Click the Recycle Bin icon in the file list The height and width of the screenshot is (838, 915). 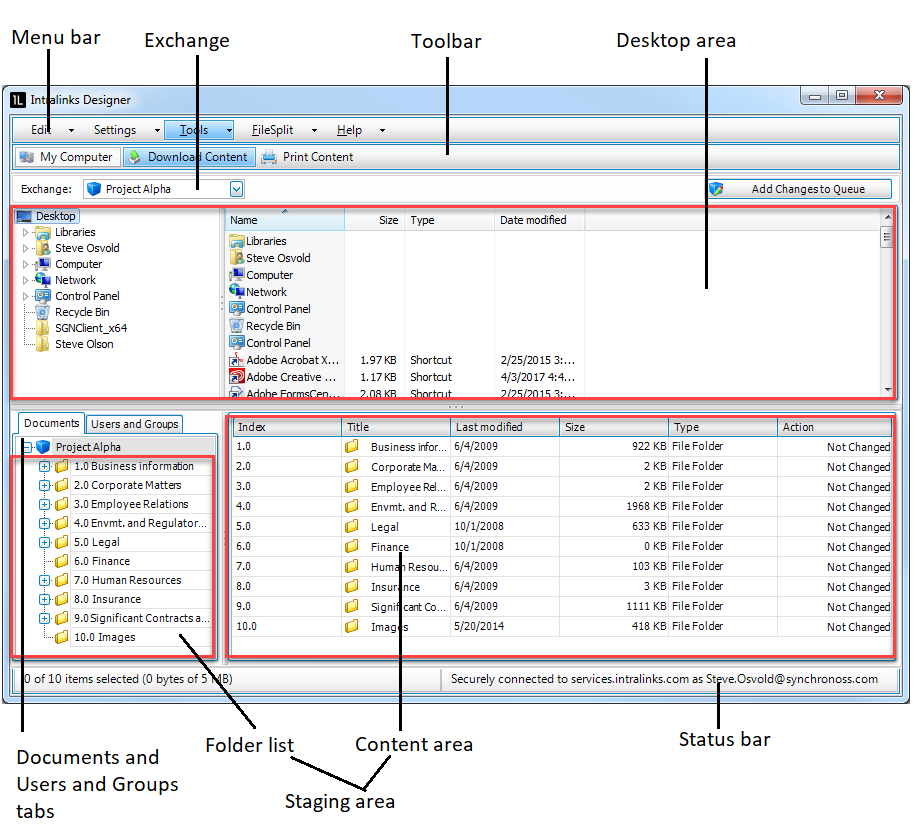pos(236,326)
